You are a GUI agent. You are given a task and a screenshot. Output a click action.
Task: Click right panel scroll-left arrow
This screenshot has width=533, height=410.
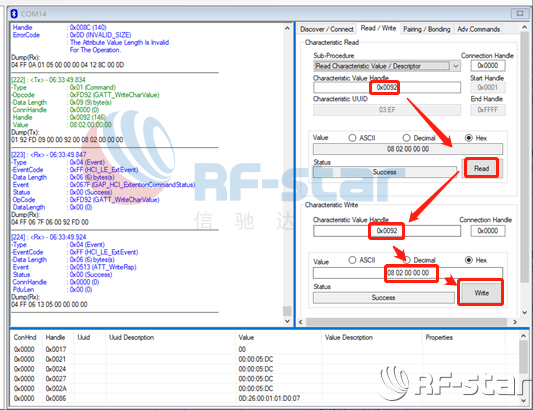coord(300,322)
